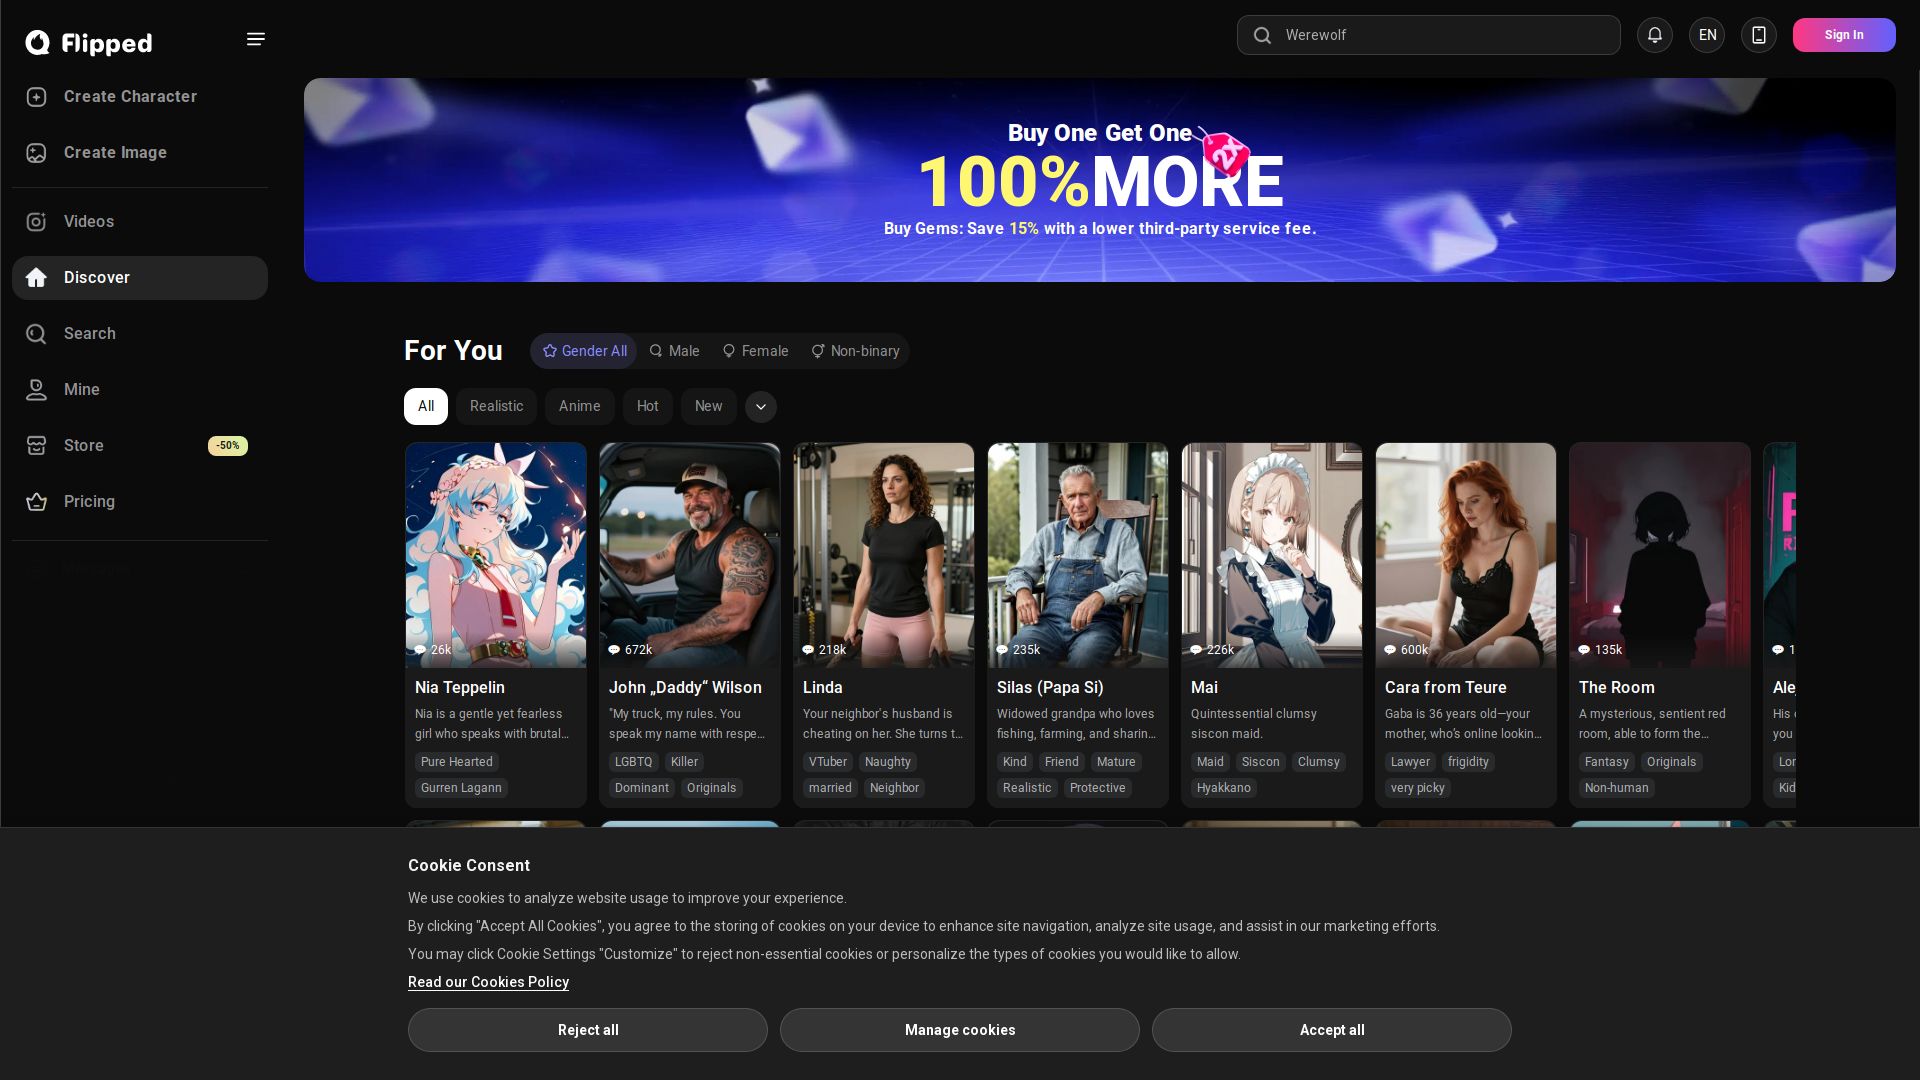Click Manage cookies button
The image size is (1920, 1080).
[x=960, y=1030]
